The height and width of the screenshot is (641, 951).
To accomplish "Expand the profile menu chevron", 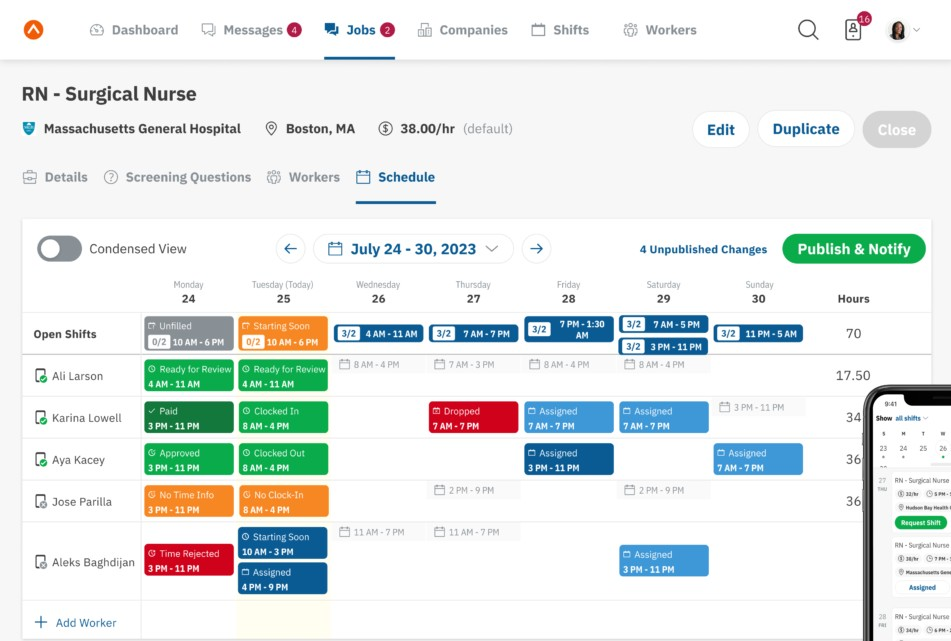I will click(x=917, y=30).
